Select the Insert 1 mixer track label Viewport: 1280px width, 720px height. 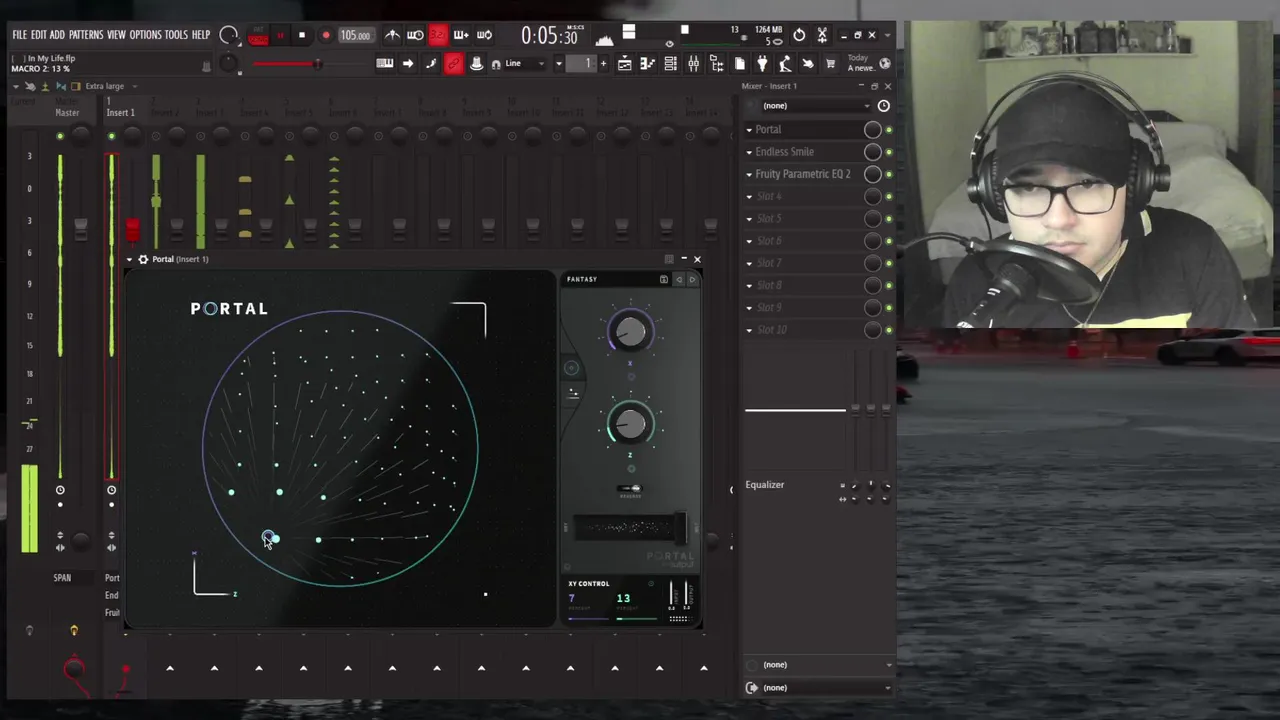pyautogui.click(x=120, y=112)
